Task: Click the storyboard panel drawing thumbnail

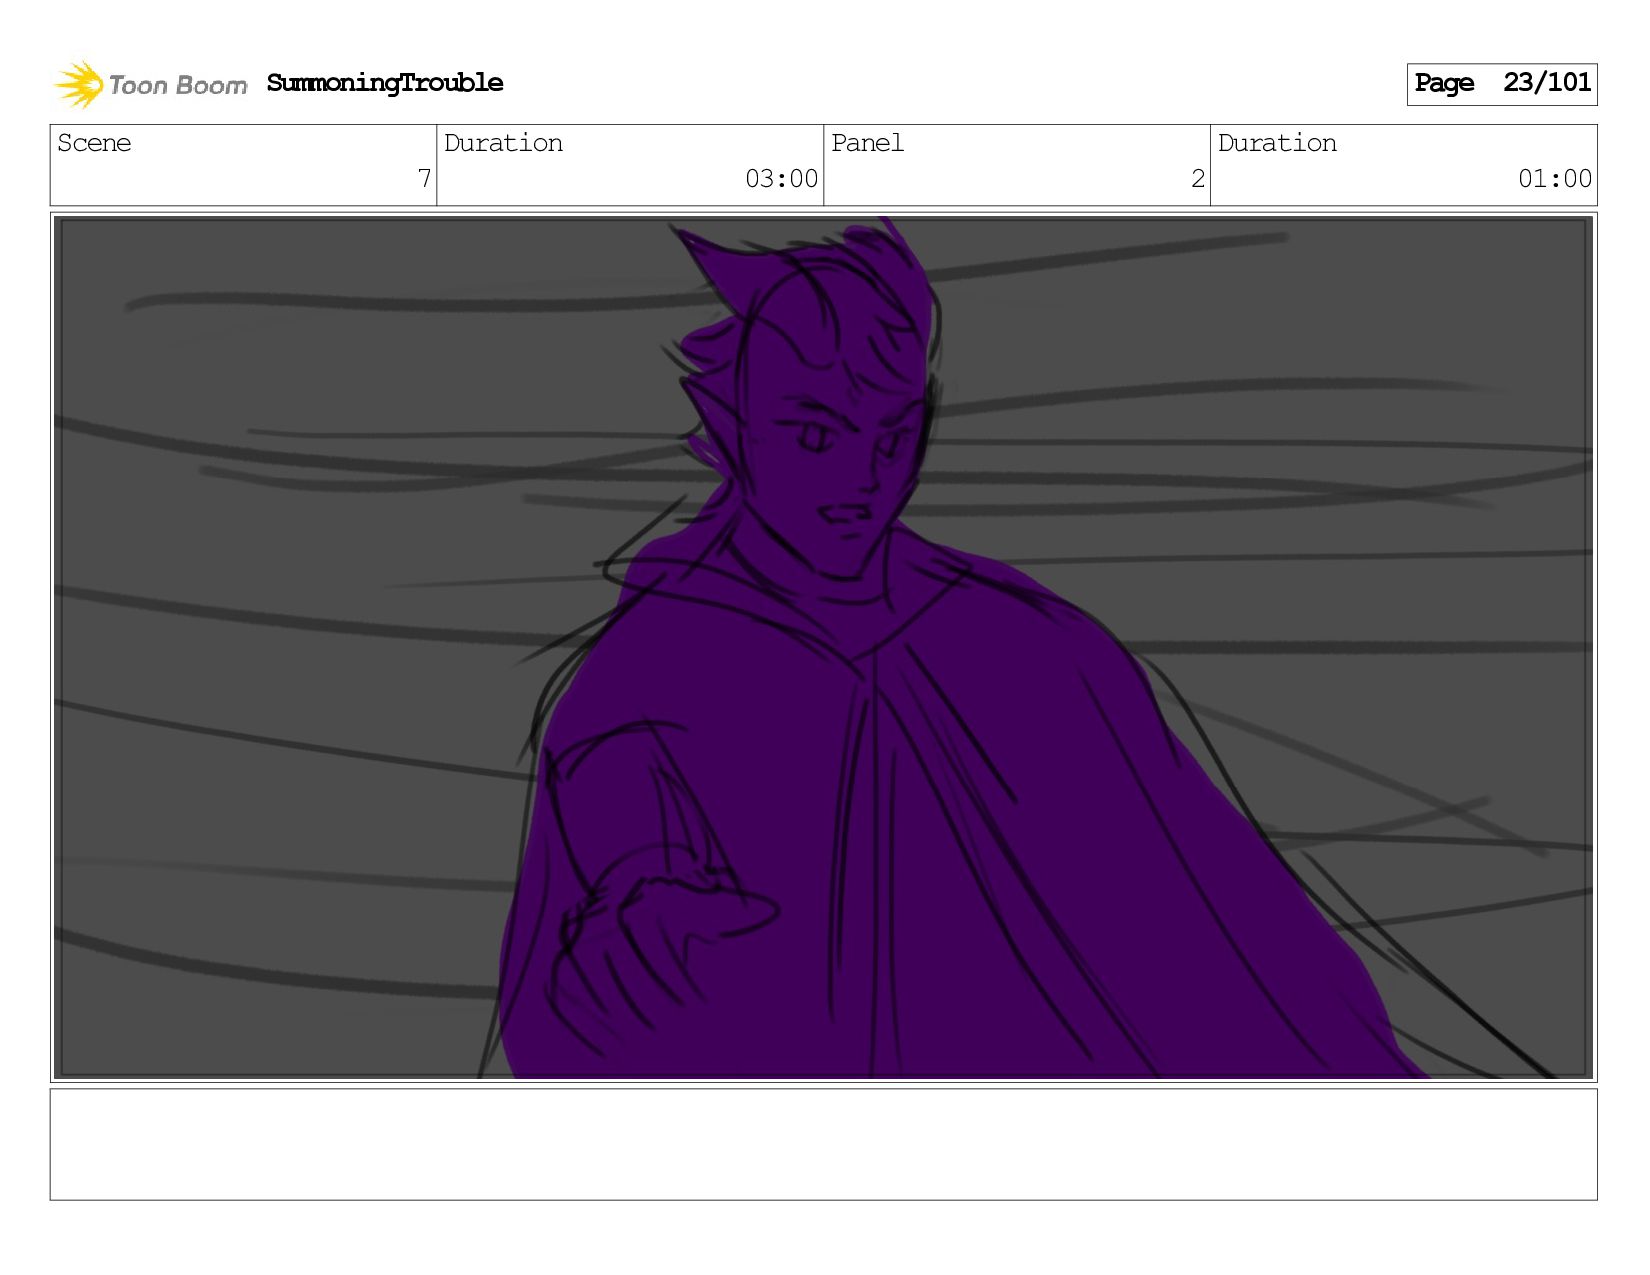Action: [x=823, y=647]
